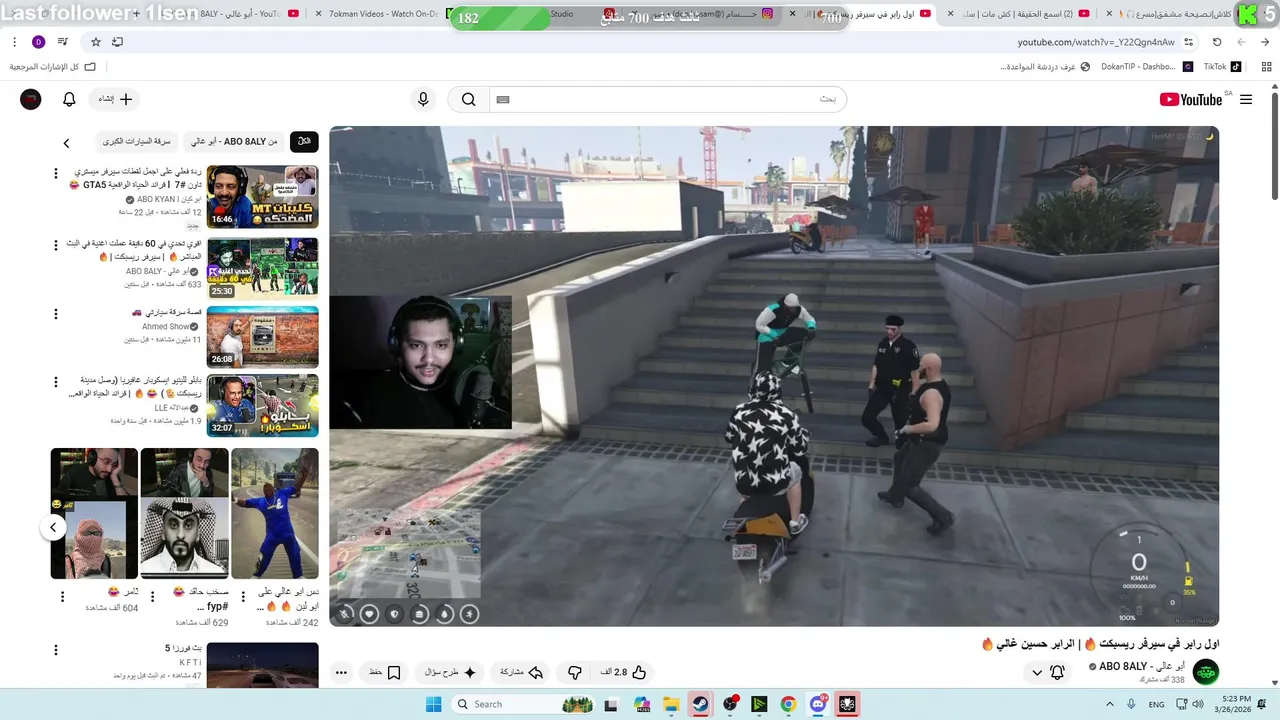Open options for Ahmed Show video

tap(57, 314)
